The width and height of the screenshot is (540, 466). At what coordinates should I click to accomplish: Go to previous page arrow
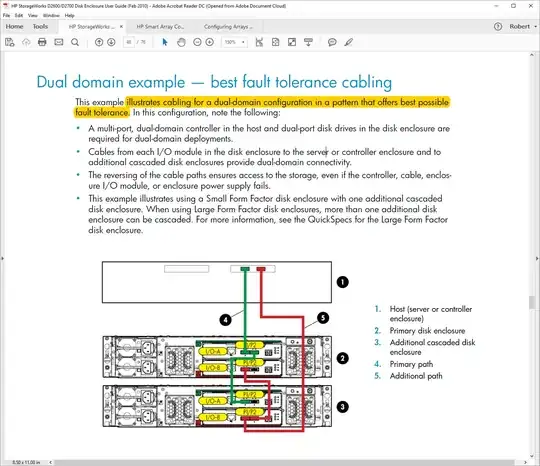coord(99,42)
